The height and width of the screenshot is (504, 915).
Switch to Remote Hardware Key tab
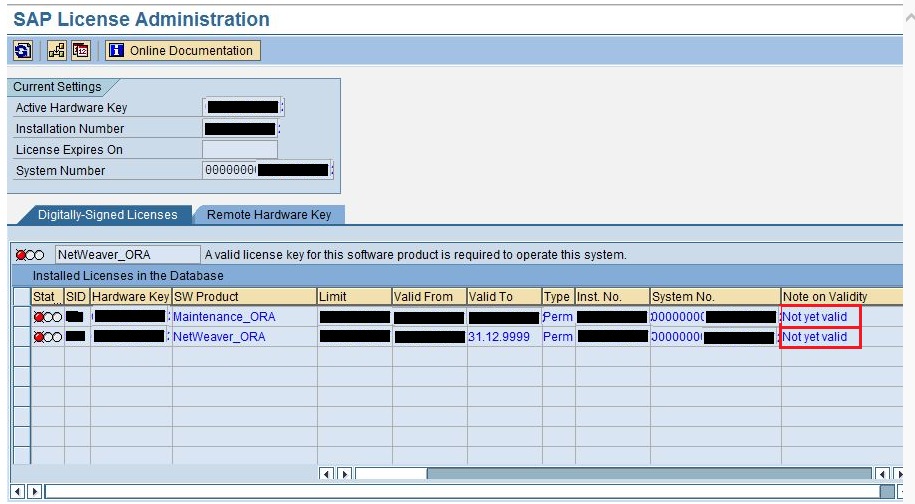[269, 215]
